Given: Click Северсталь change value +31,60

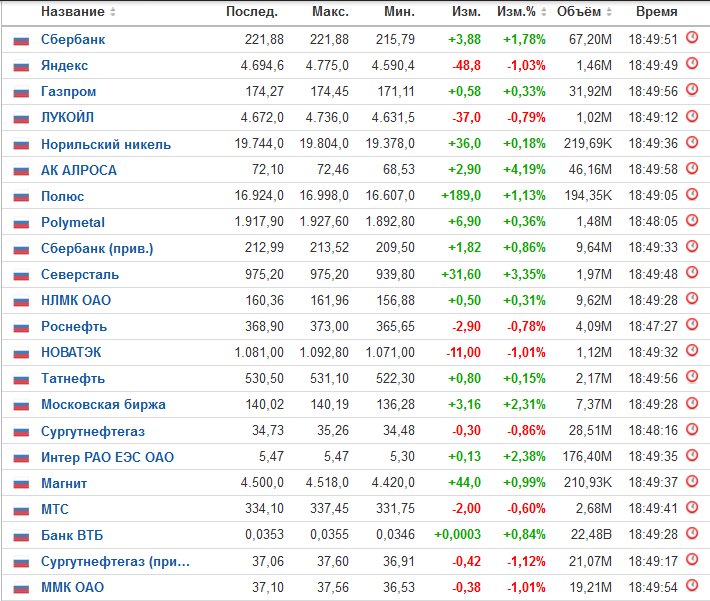Looking at the screenshot, I should click(461, 274).
